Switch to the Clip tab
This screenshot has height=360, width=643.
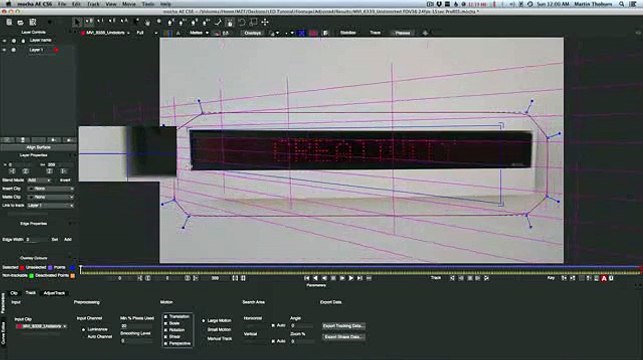click(14, 293)
